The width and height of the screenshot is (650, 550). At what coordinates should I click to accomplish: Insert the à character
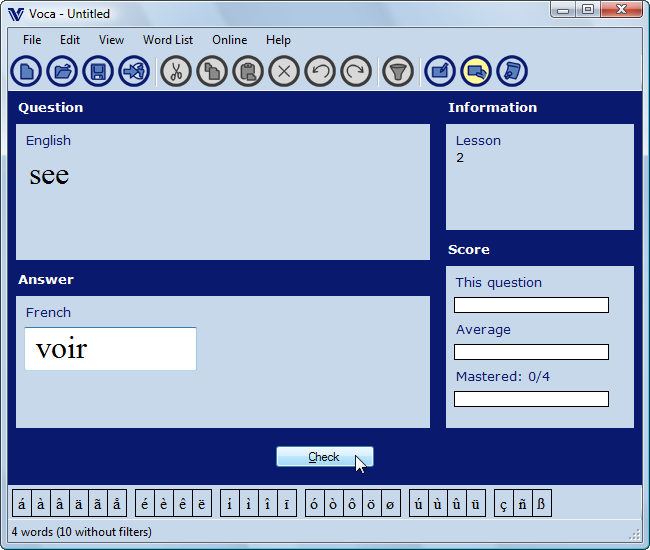pyautogui.click(x=41, y=504)
